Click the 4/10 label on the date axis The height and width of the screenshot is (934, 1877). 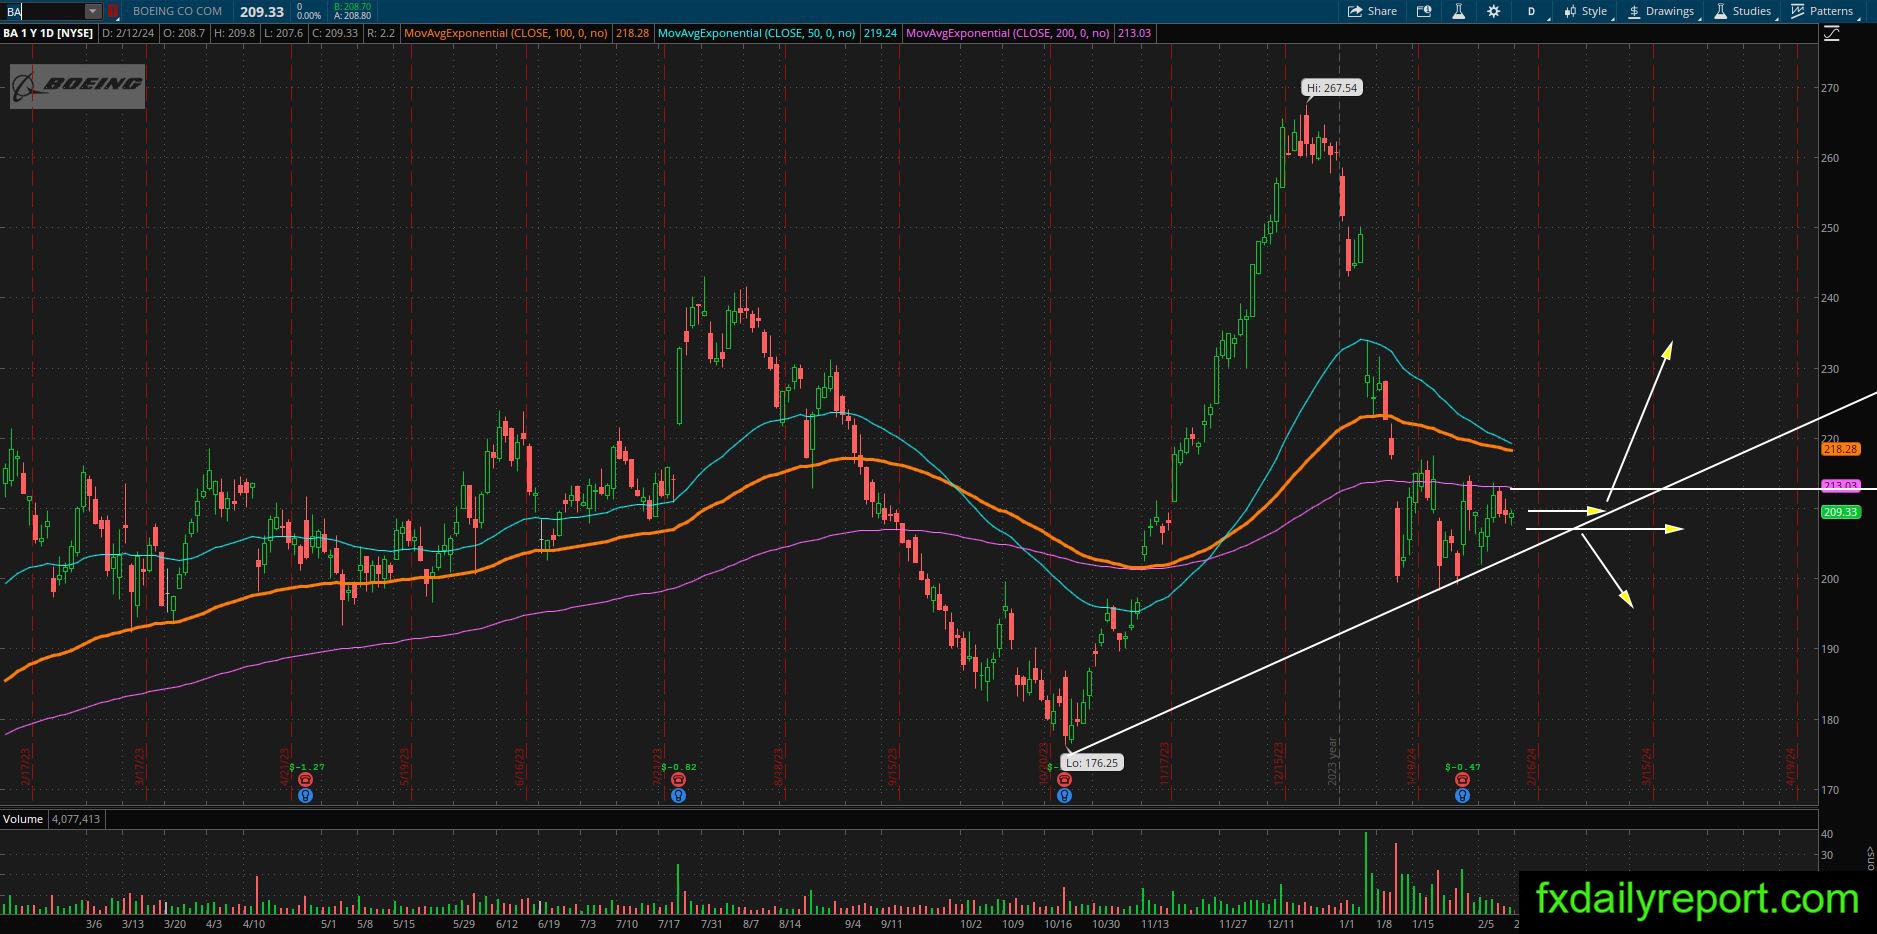[254, 924]
